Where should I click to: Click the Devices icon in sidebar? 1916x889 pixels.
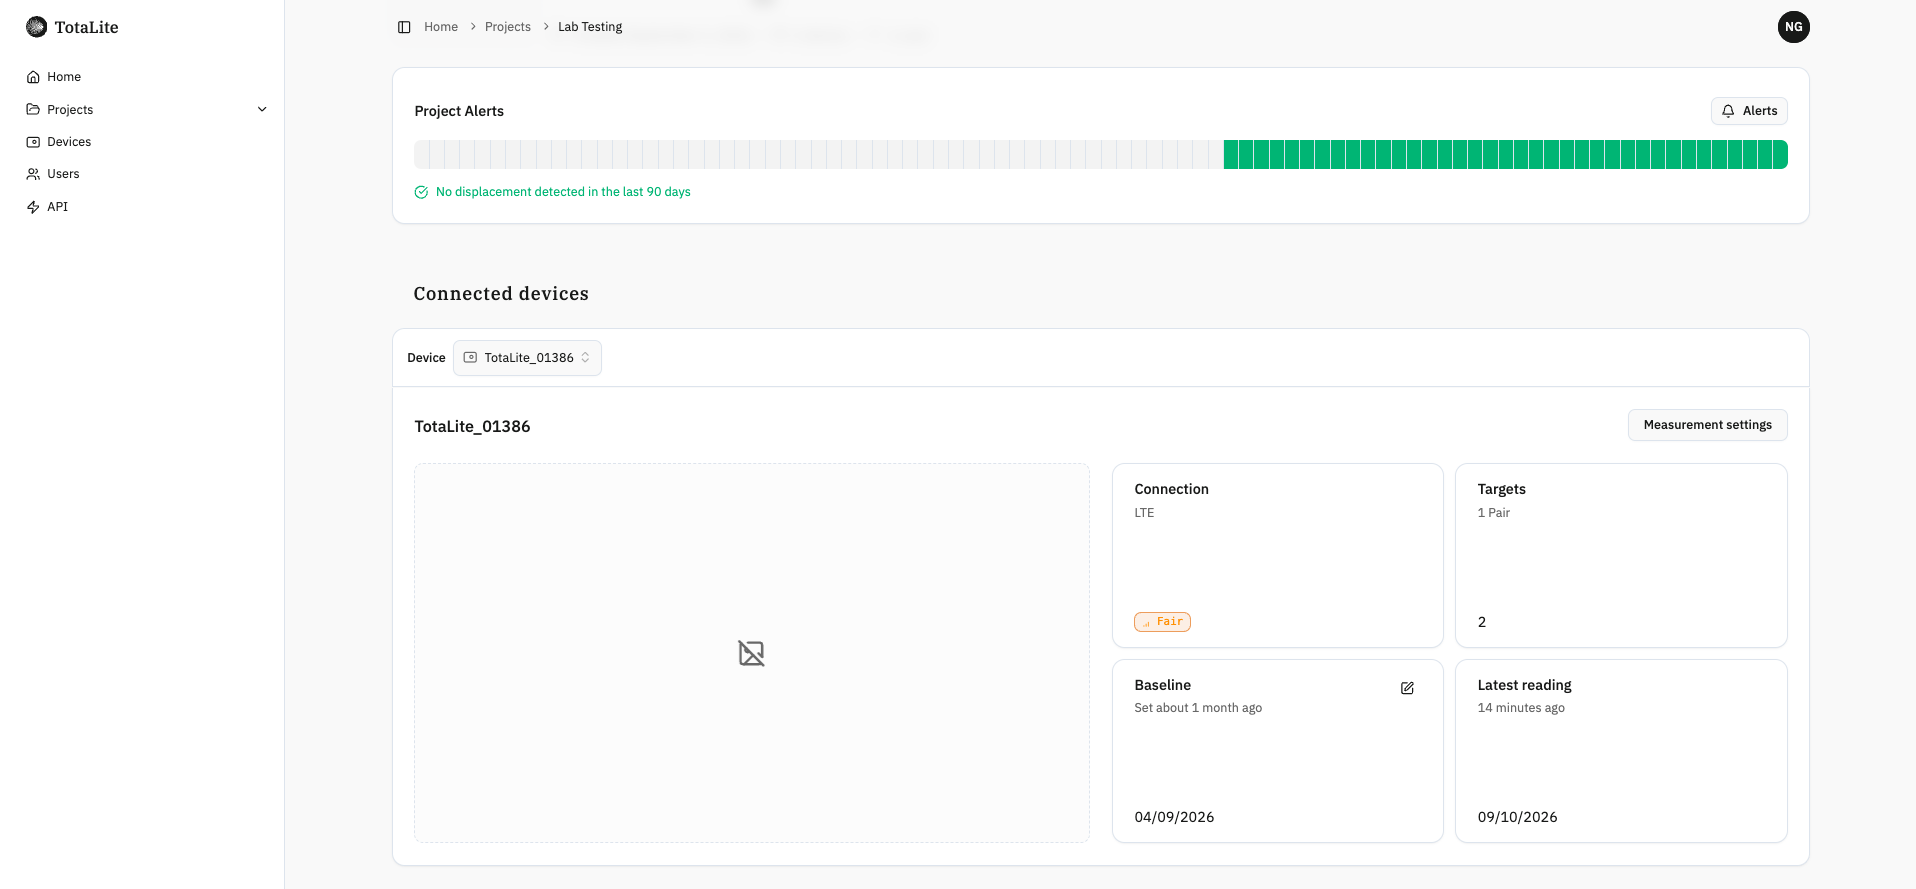click(33, 142)
